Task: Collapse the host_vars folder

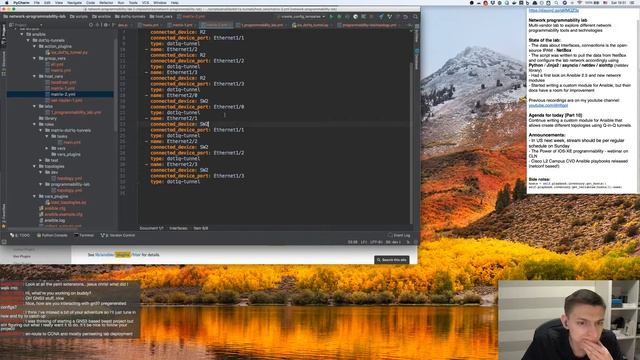Action: 34,76
